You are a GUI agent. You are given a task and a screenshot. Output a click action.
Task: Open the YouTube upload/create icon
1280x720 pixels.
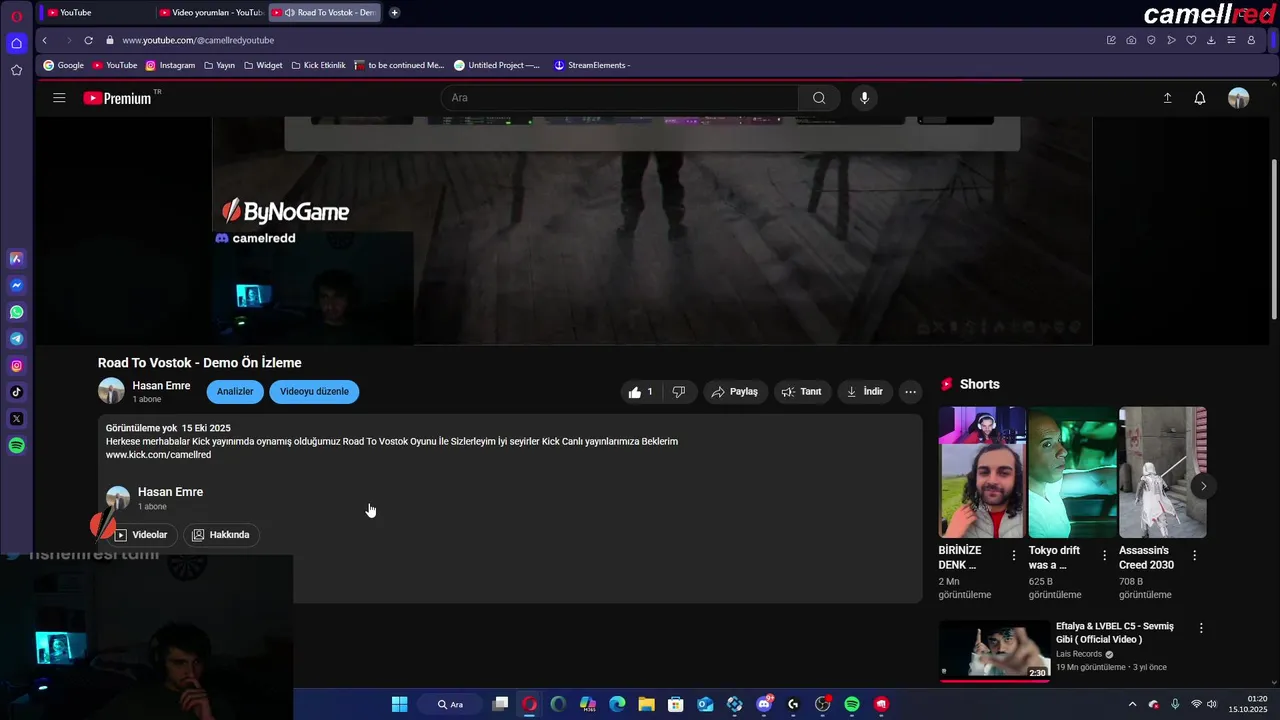1167,98
